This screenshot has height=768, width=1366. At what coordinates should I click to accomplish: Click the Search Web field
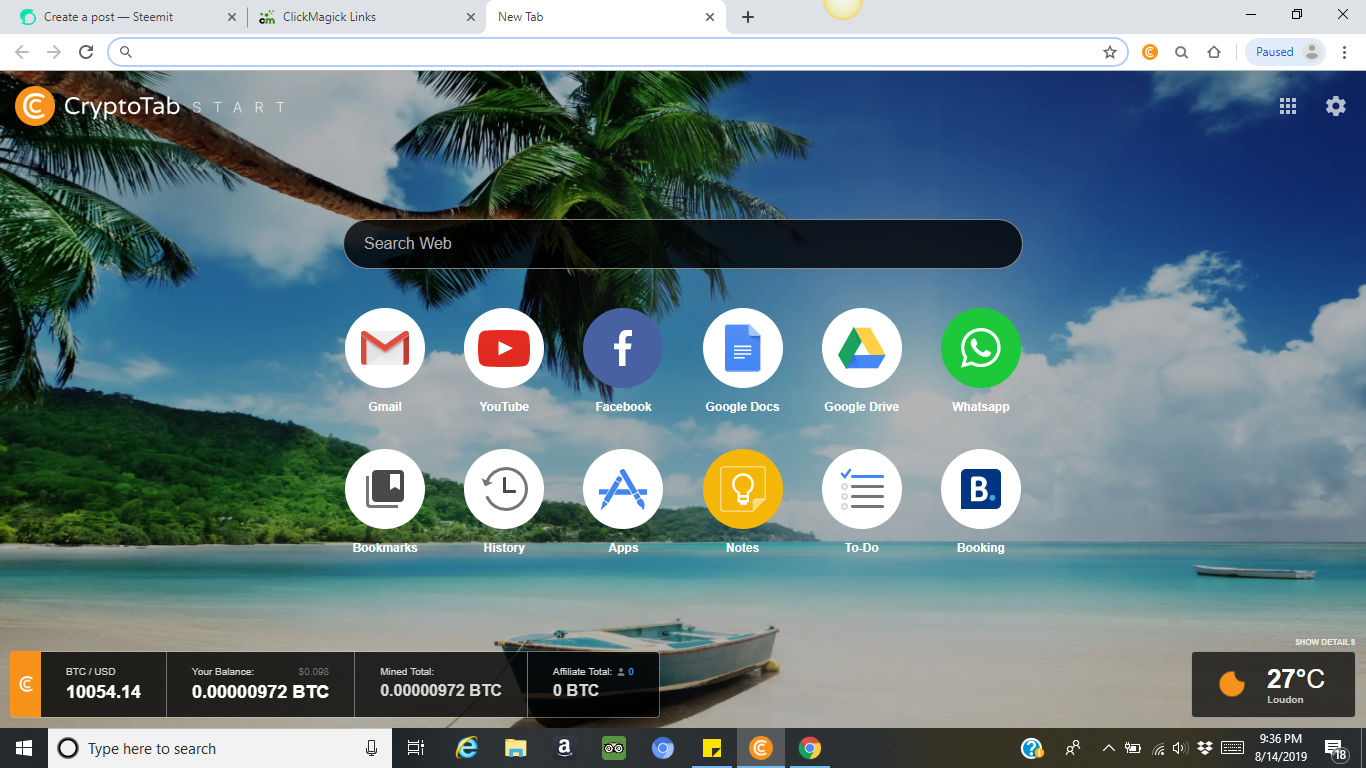click(683, 244)
